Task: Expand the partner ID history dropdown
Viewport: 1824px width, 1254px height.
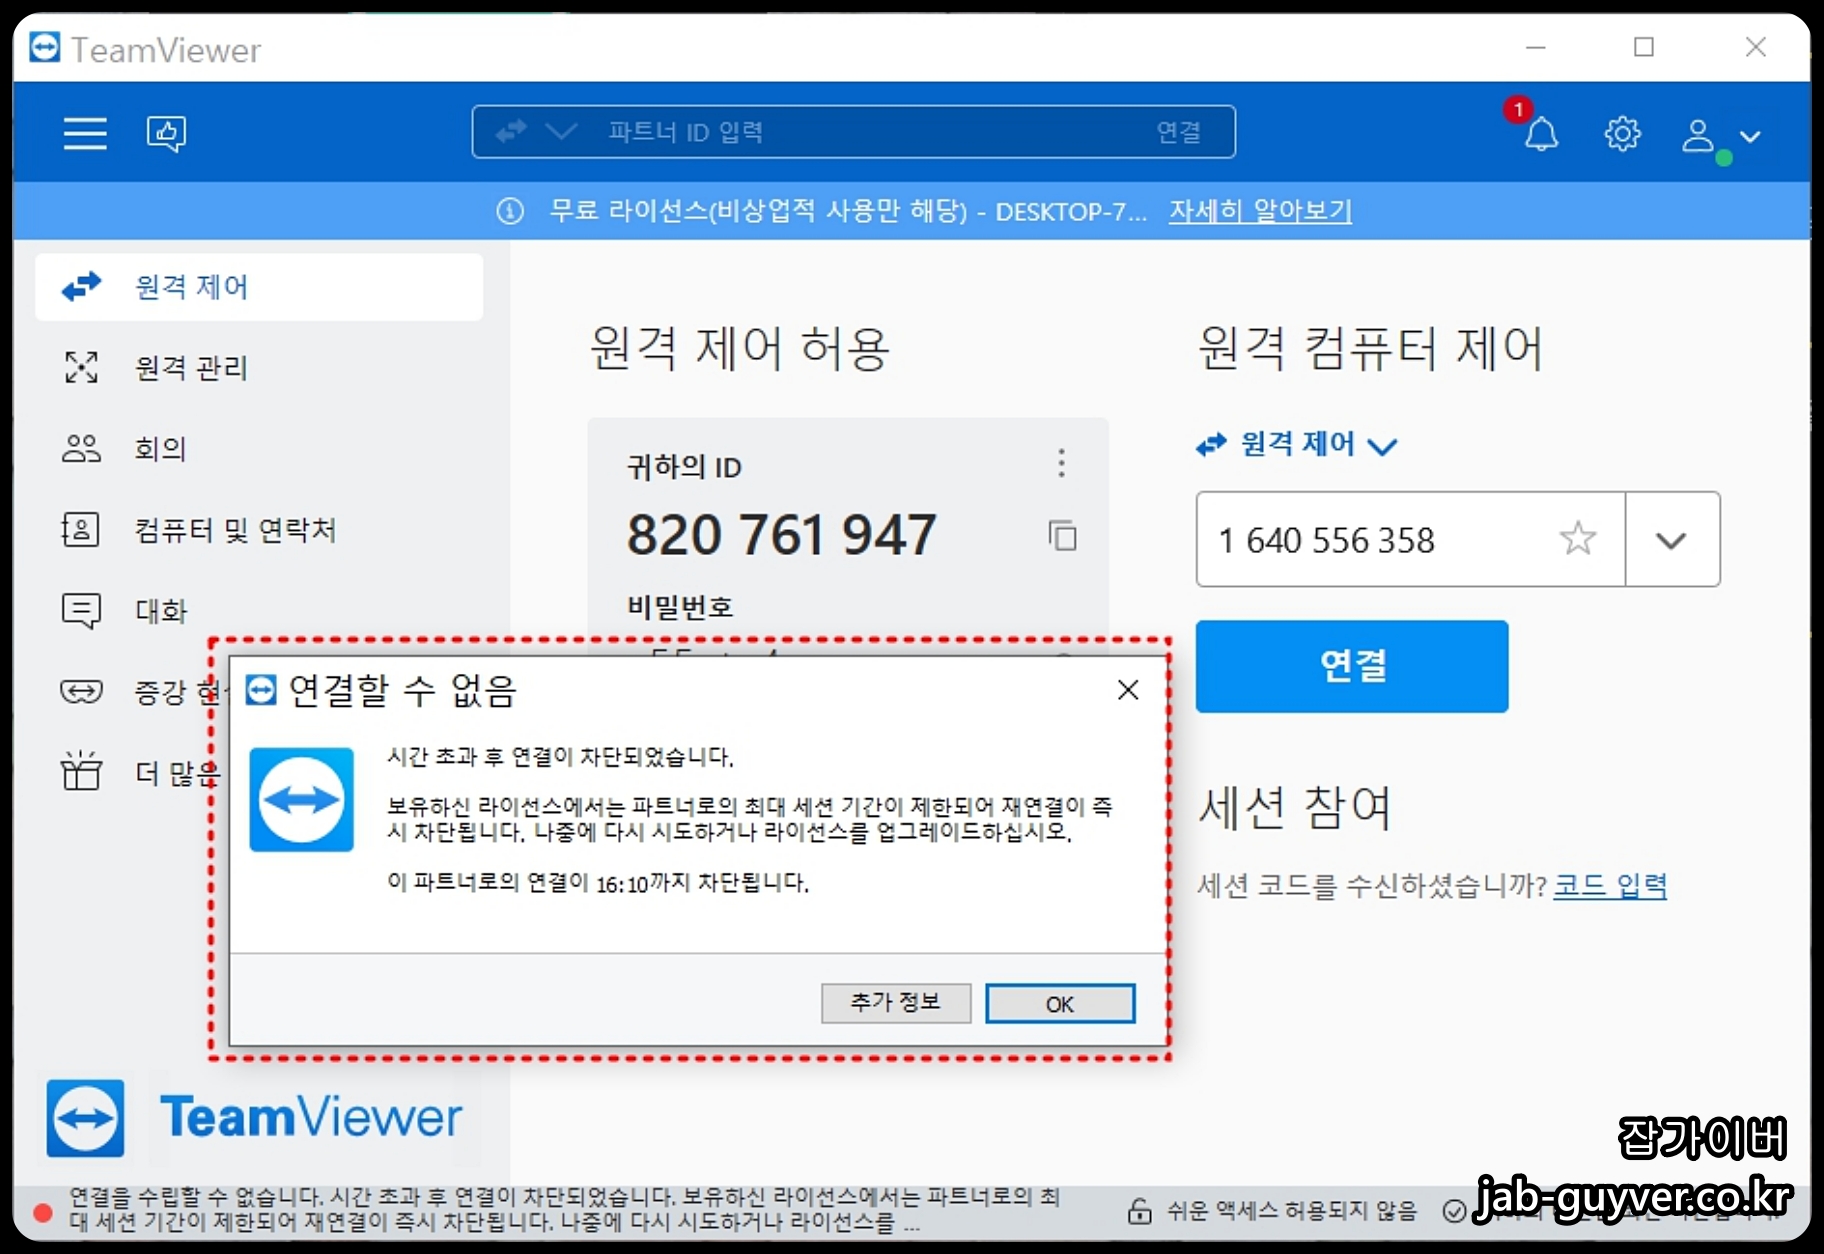Action: point(1672,540)
